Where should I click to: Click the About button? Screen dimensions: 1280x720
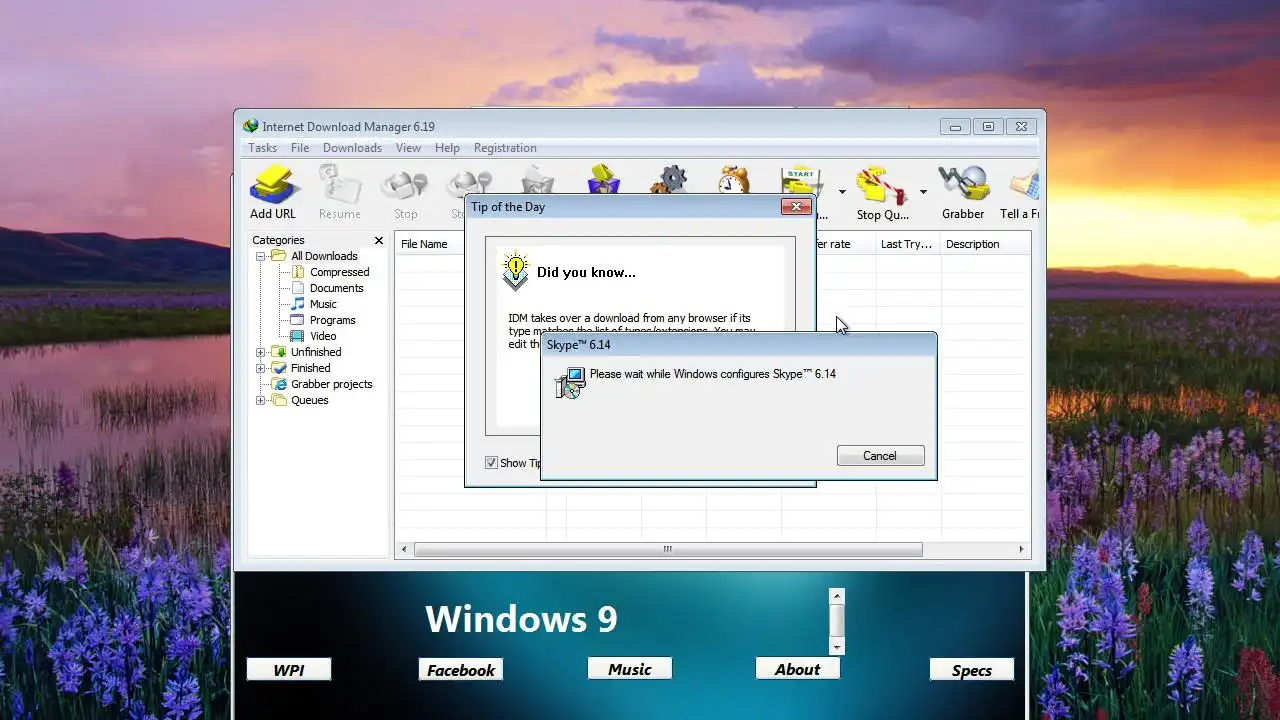coord(798,669)
